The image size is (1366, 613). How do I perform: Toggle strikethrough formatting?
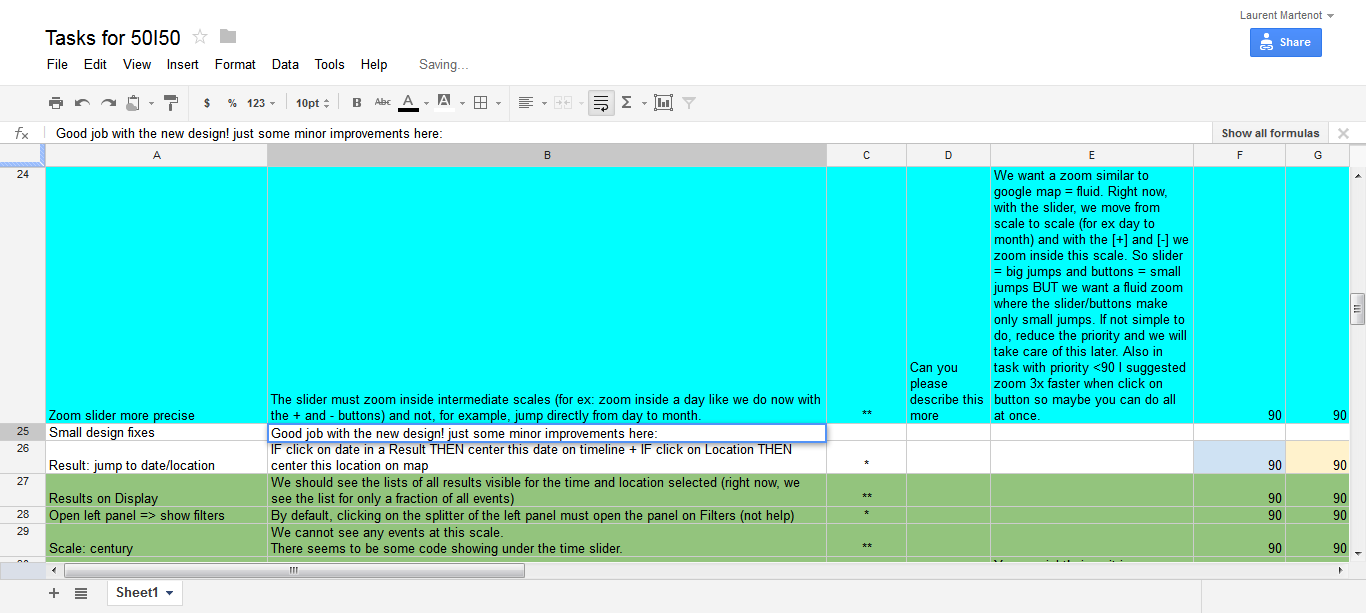coord(383,103)
